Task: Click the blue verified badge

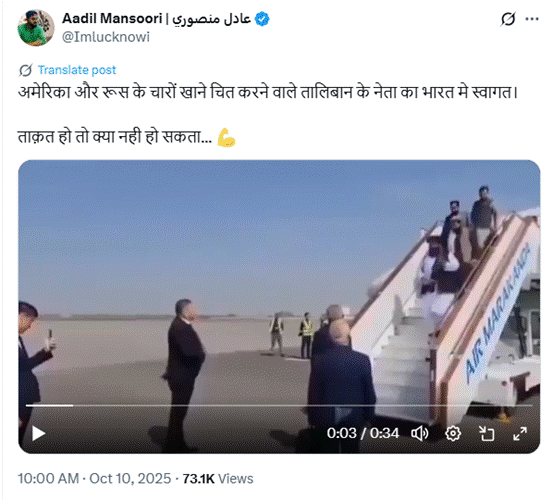Action: (x=262, y=19)
